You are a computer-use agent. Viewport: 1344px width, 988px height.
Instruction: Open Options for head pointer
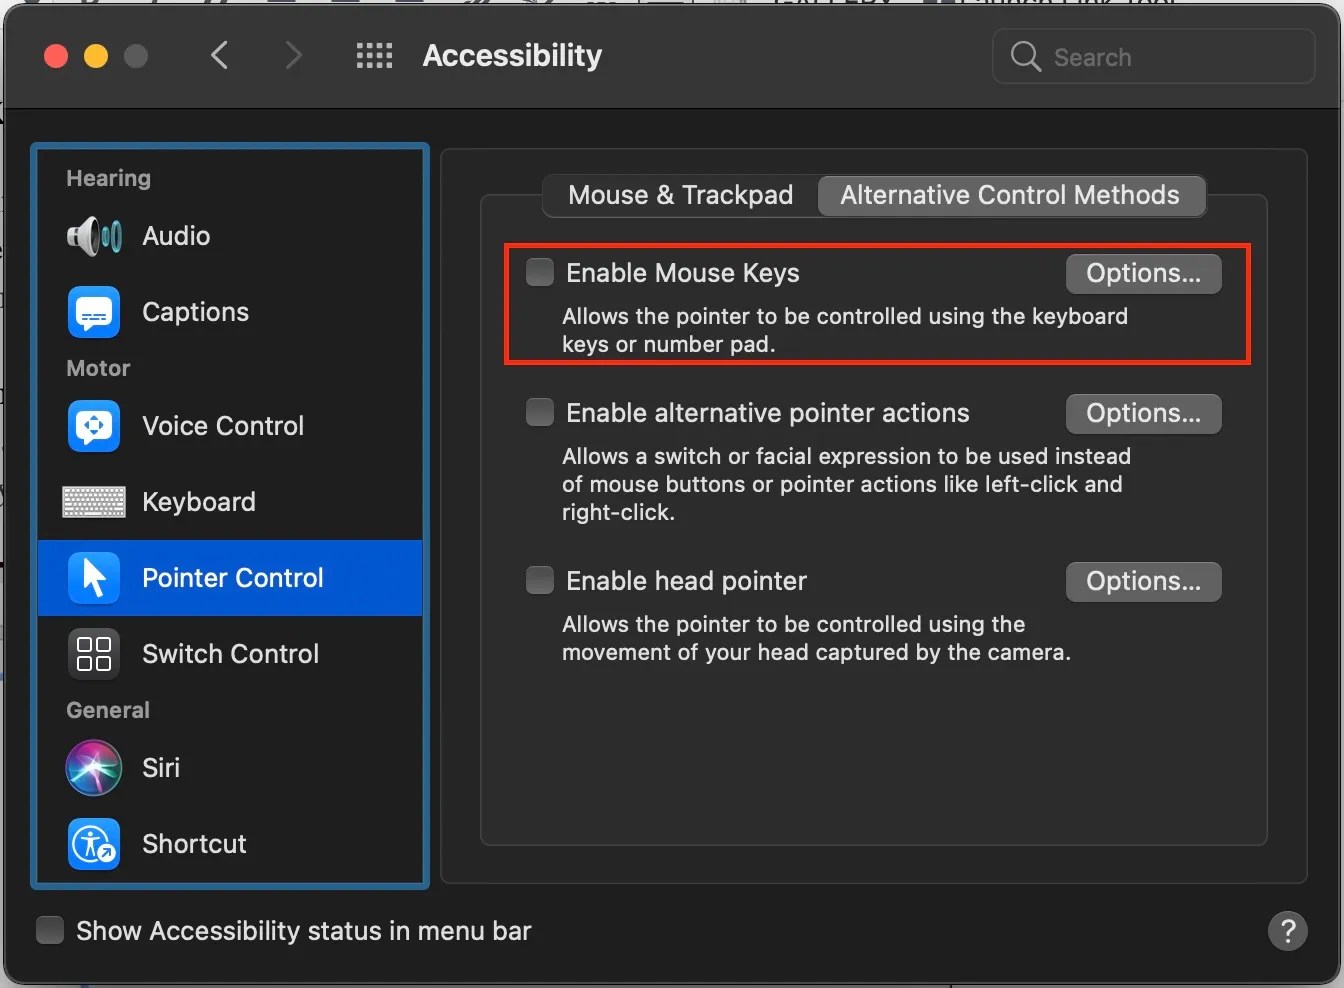[1143, 581]
